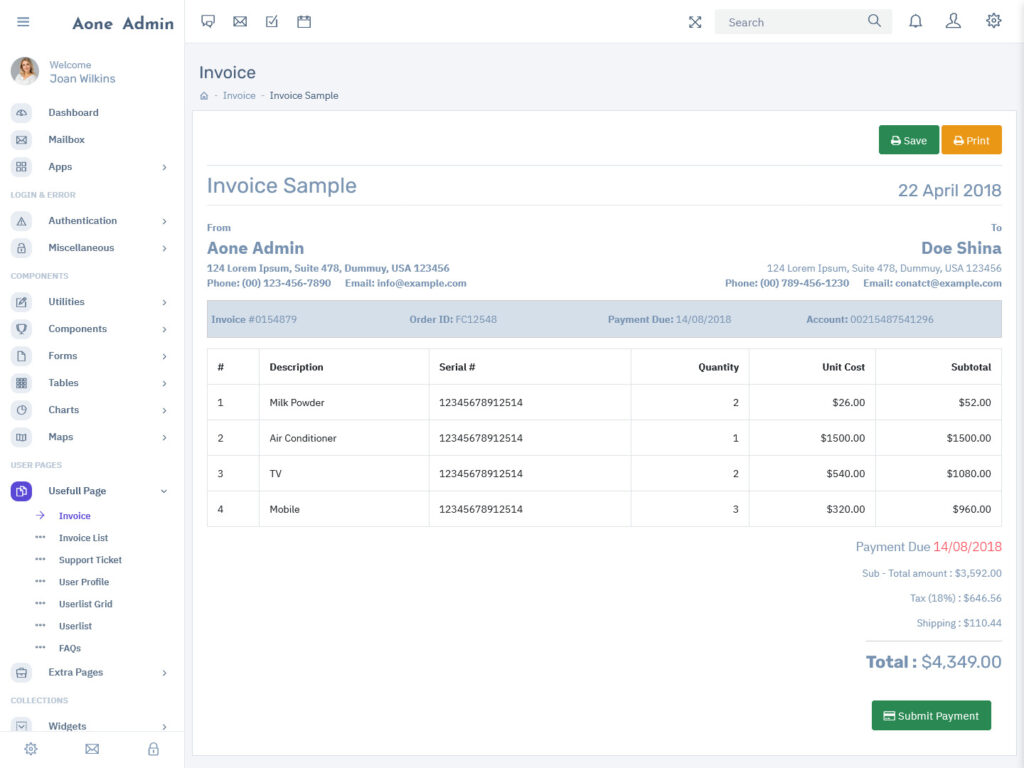This screenshot has height=768, width=1024.
Task: Click the Charts pie icon
Action: 22,410
